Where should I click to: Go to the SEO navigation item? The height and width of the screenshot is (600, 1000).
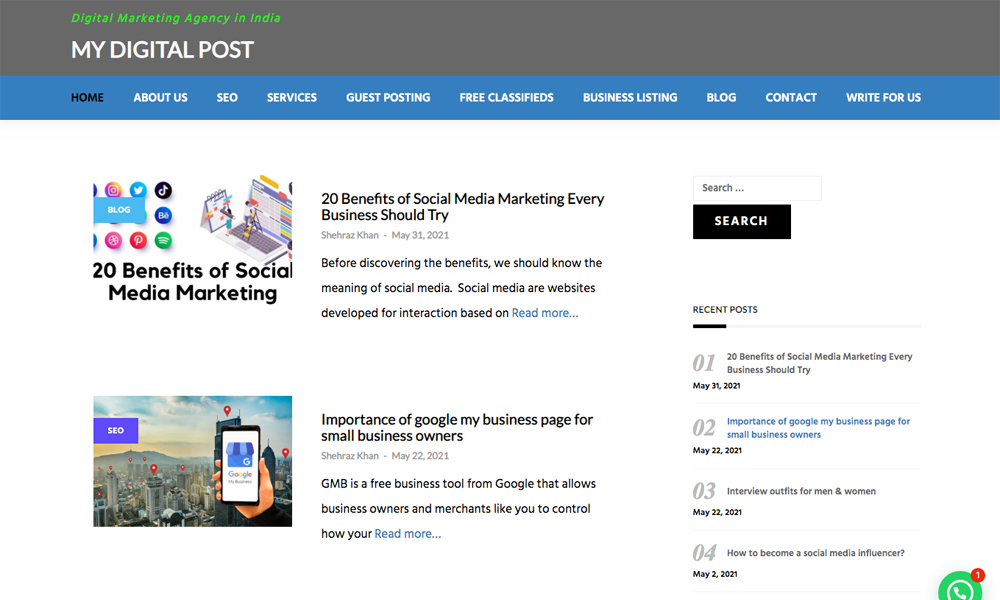227,98
